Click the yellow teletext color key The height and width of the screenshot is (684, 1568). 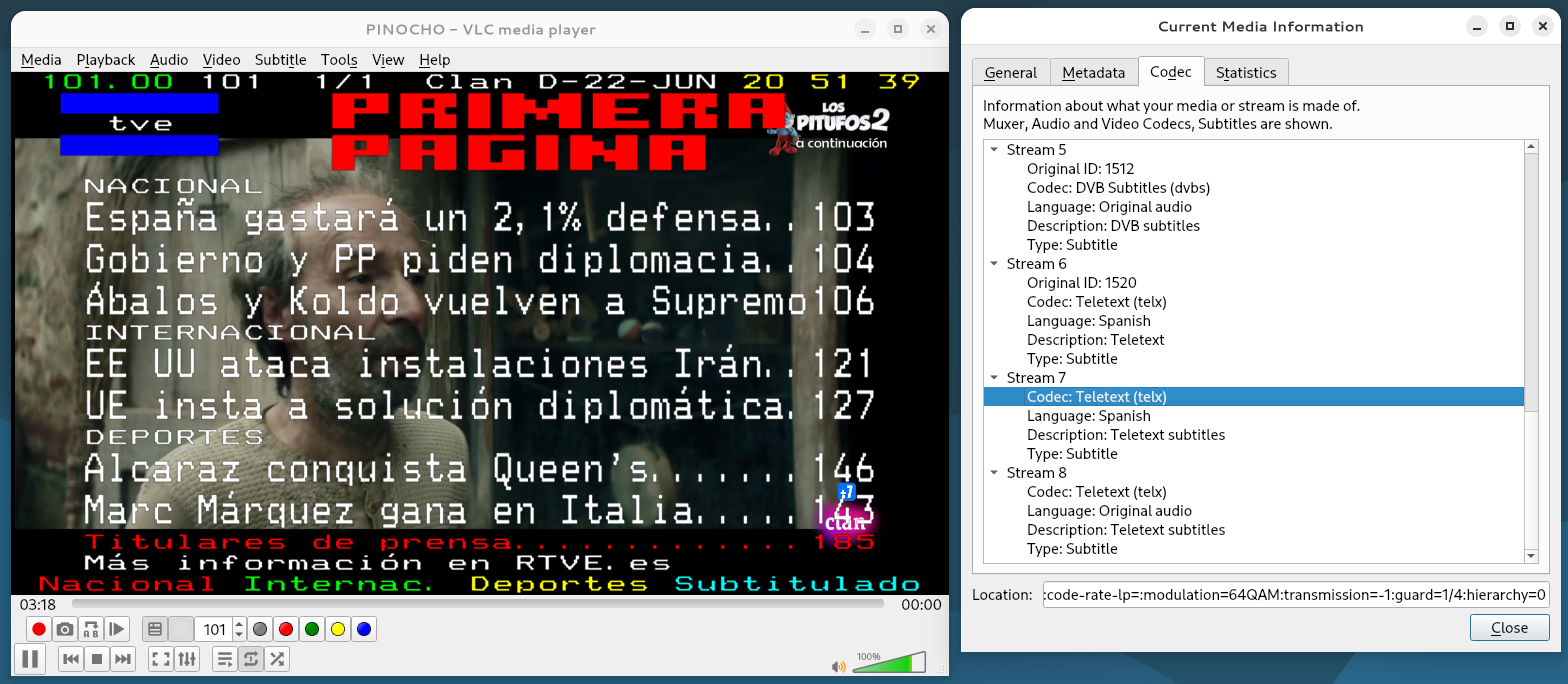pos(338,629)
